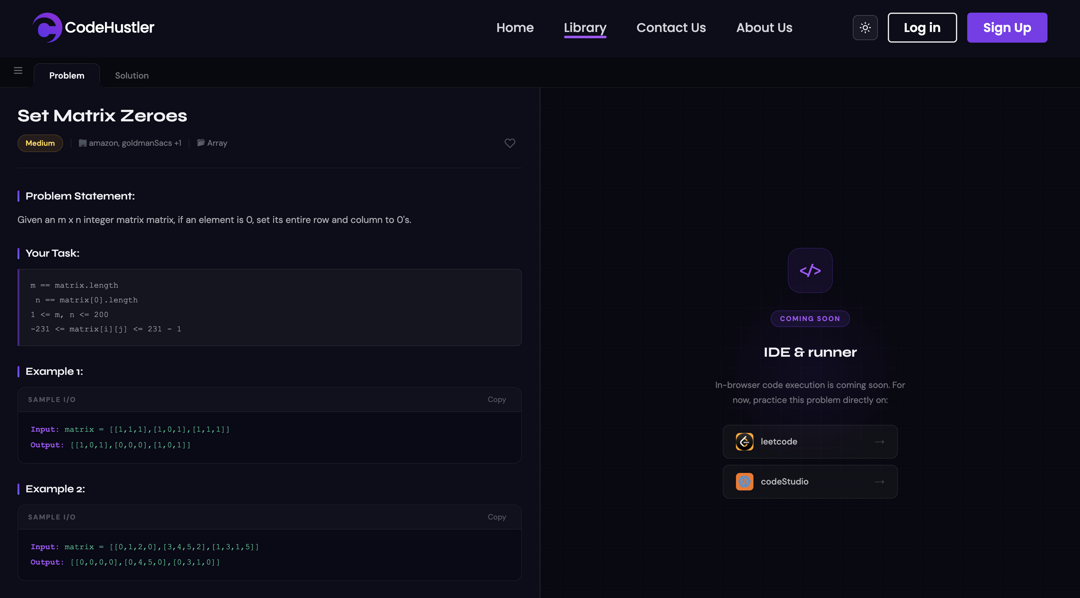Expand the companies list via +1

pyautogui.click(x=178, y=143)
